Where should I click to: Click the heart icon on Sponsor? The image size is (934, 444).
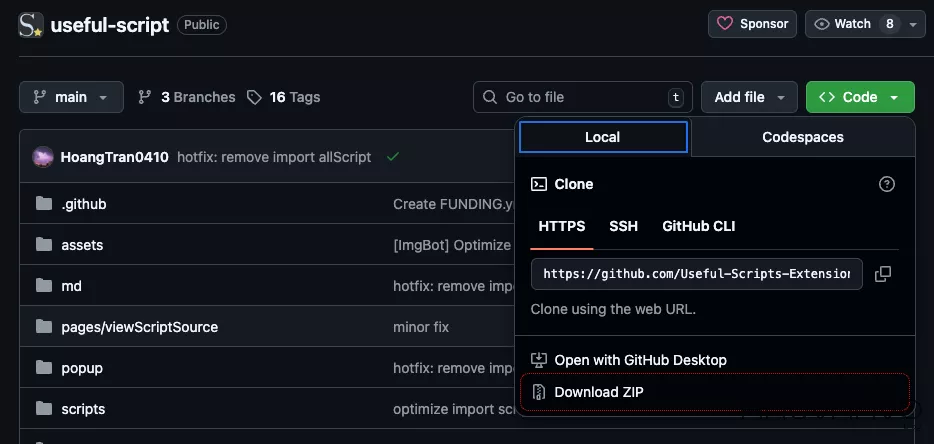click(725, 24)
